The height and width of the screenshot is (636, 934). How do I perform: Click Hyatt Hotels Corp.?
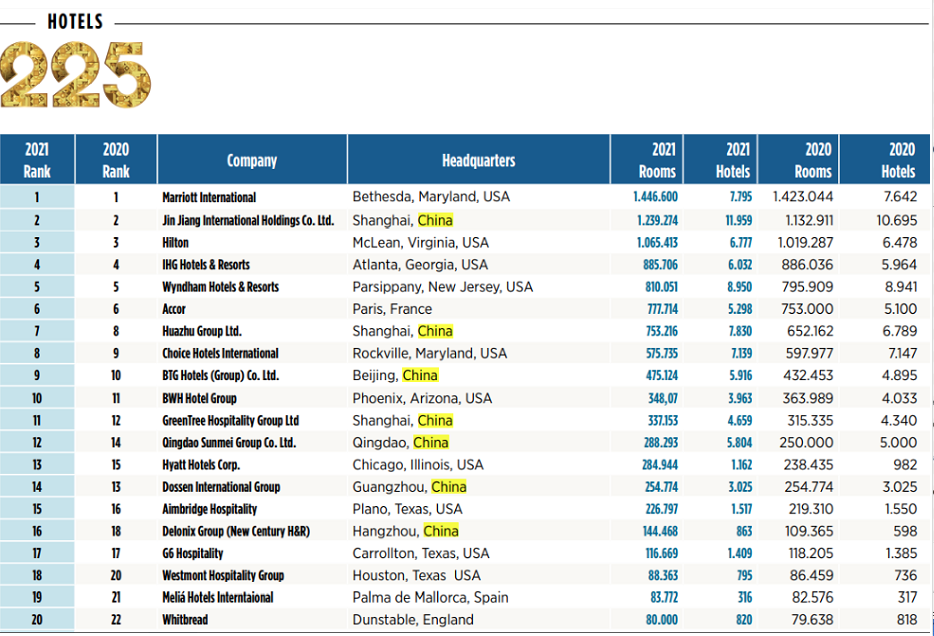(x=201, y=465)
